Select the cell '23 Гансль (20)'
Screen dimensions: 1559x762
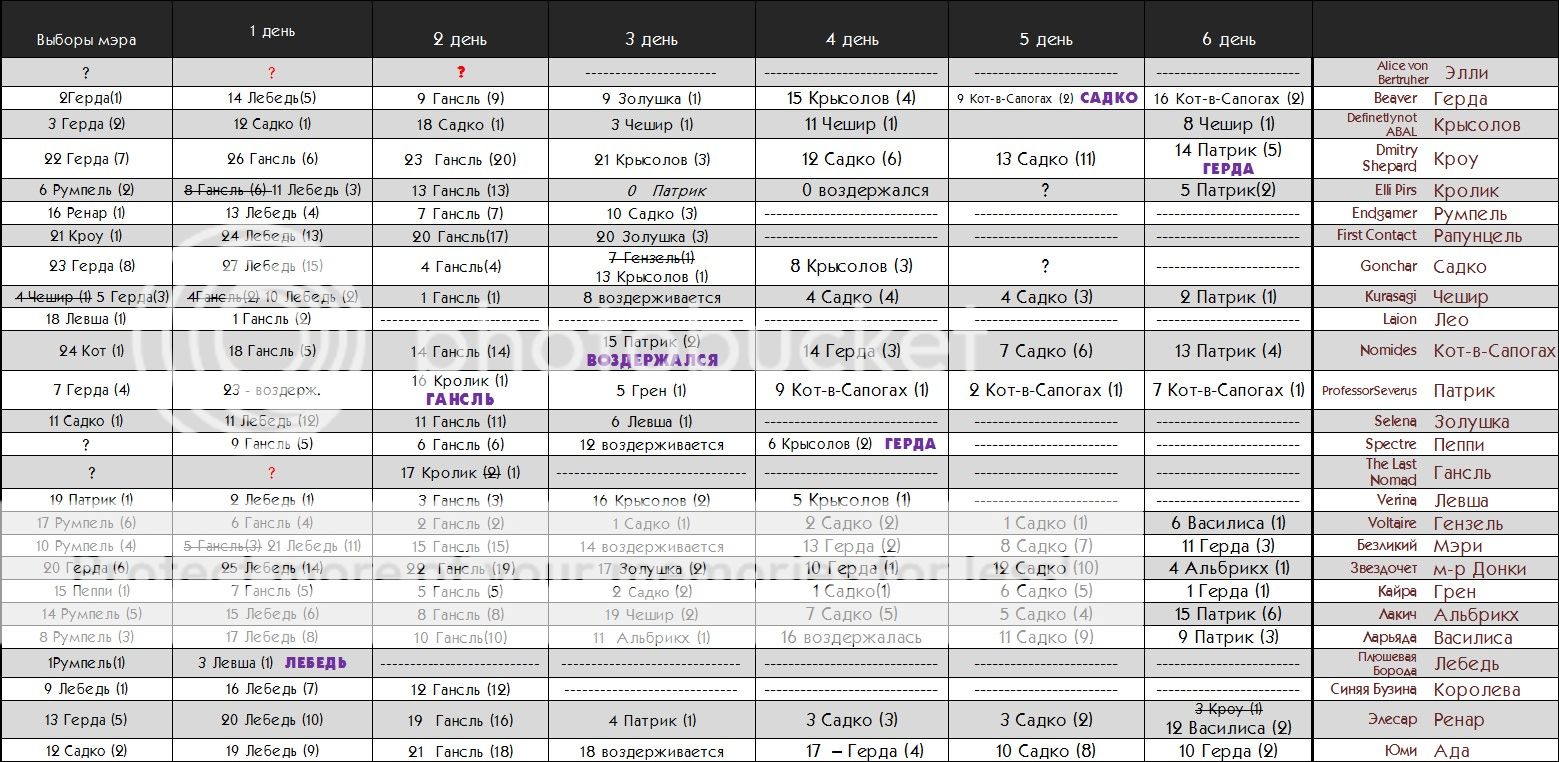[460, 158]
